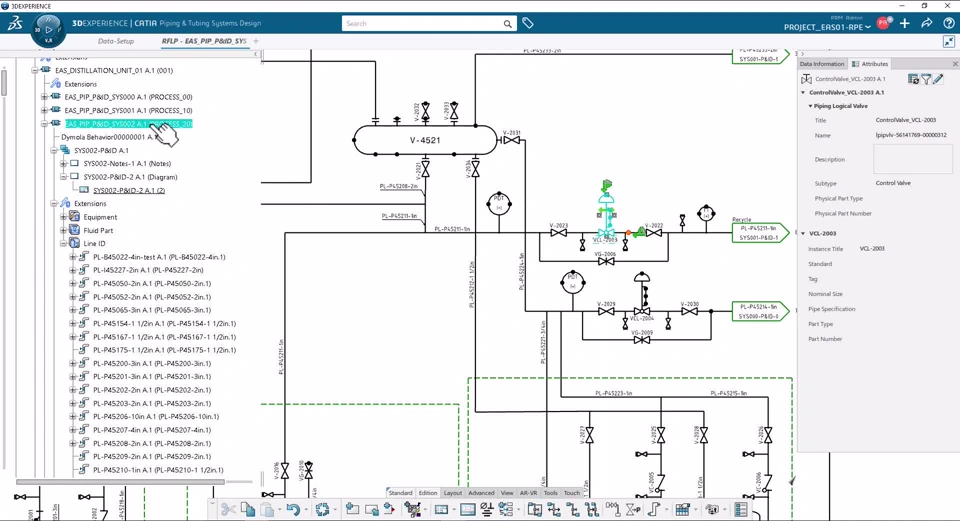This screenshot has width=960, height=521.
Task: Expand the Equipment tree node
Action: [63, 217]
